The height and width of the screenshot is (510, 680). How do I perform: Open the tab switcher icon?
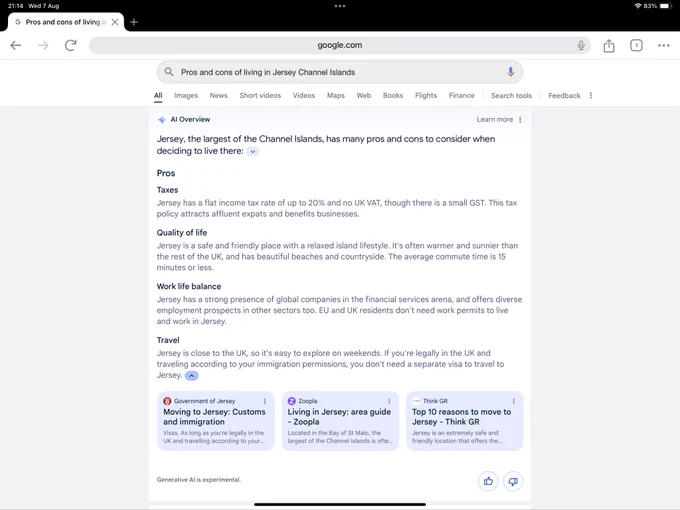[636, 45]
